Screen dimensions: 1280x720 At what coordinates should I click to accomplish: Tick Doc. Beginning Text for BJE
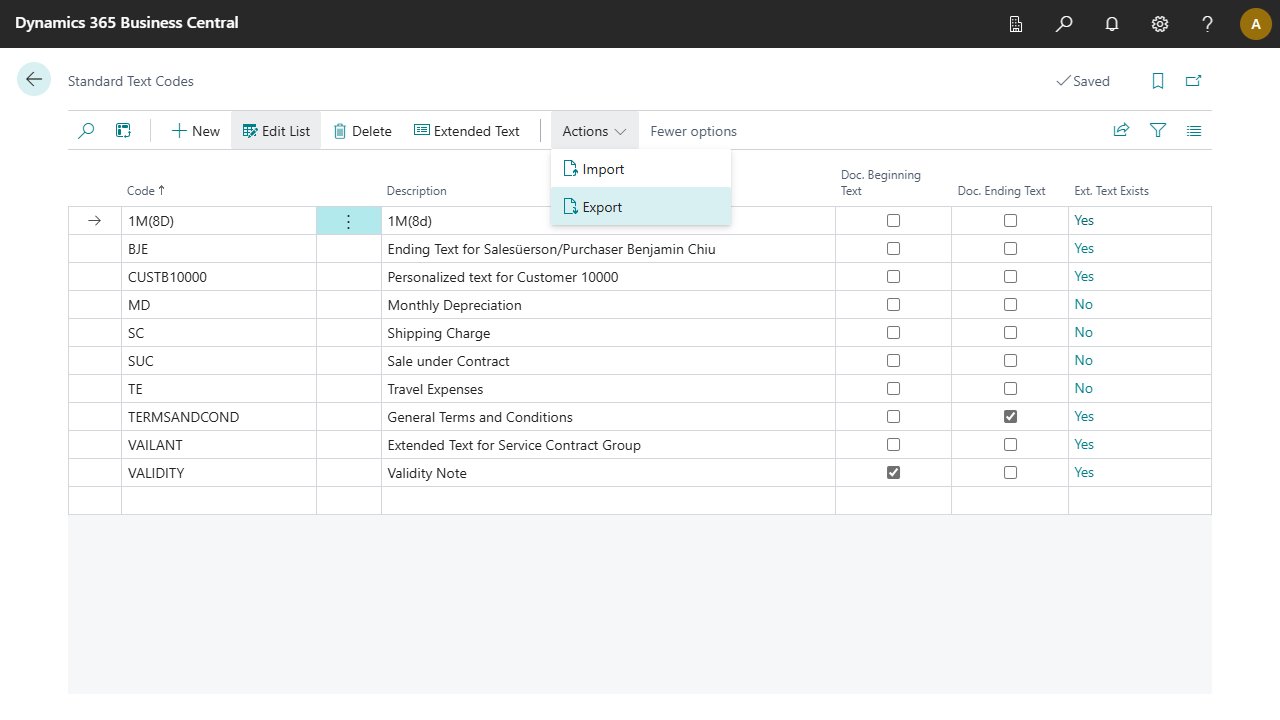click(893, 249)
